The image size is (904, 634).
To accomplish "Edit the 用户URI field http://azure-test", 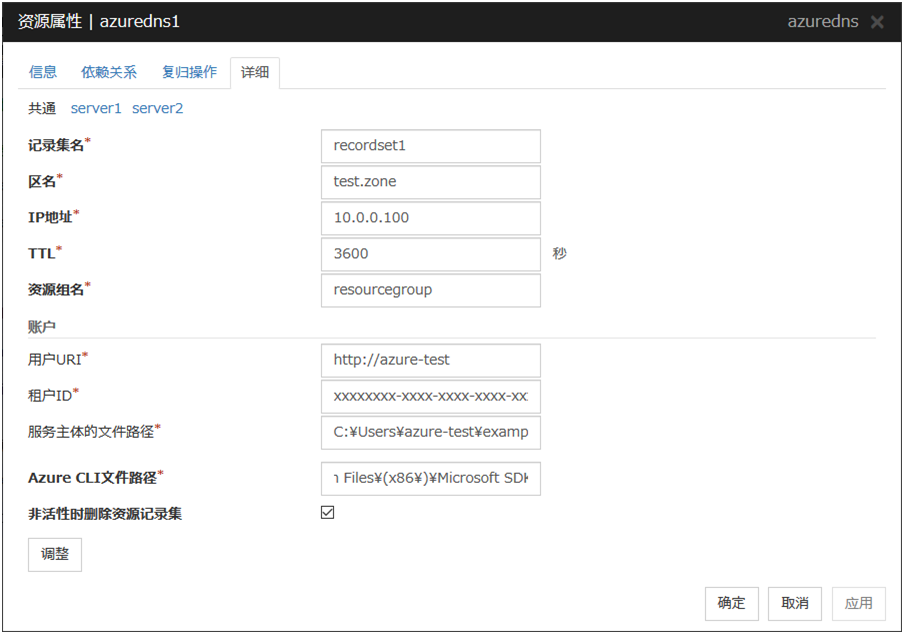I will click(x=430, y=360).
